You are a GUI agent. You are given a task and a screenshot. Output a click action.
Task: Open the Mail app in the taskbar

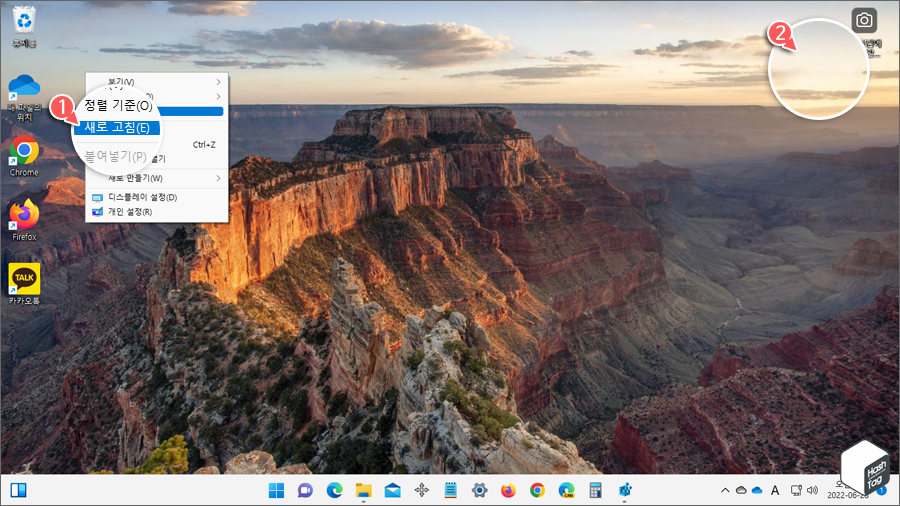393,491
